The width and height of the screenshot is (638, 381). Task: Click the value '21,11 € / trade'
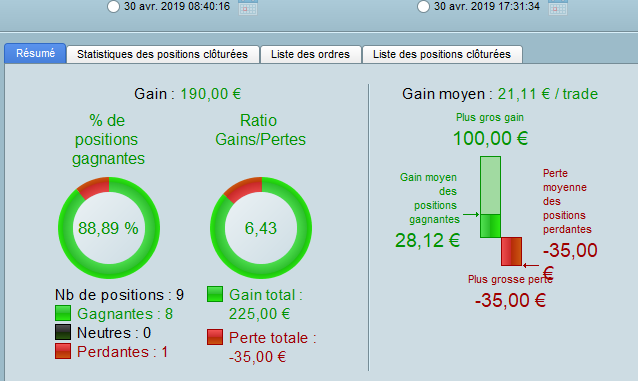[x=548, y=94]
